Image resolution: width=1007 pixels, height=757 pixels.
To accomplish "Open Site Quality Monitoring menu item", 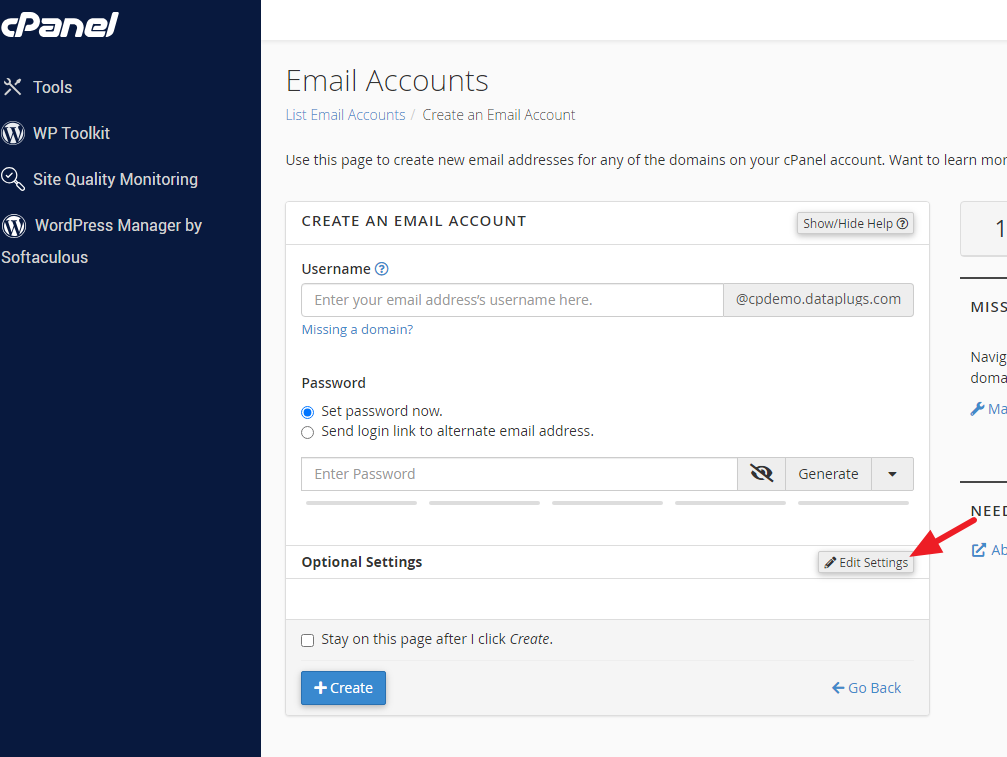I will (115, 179).
